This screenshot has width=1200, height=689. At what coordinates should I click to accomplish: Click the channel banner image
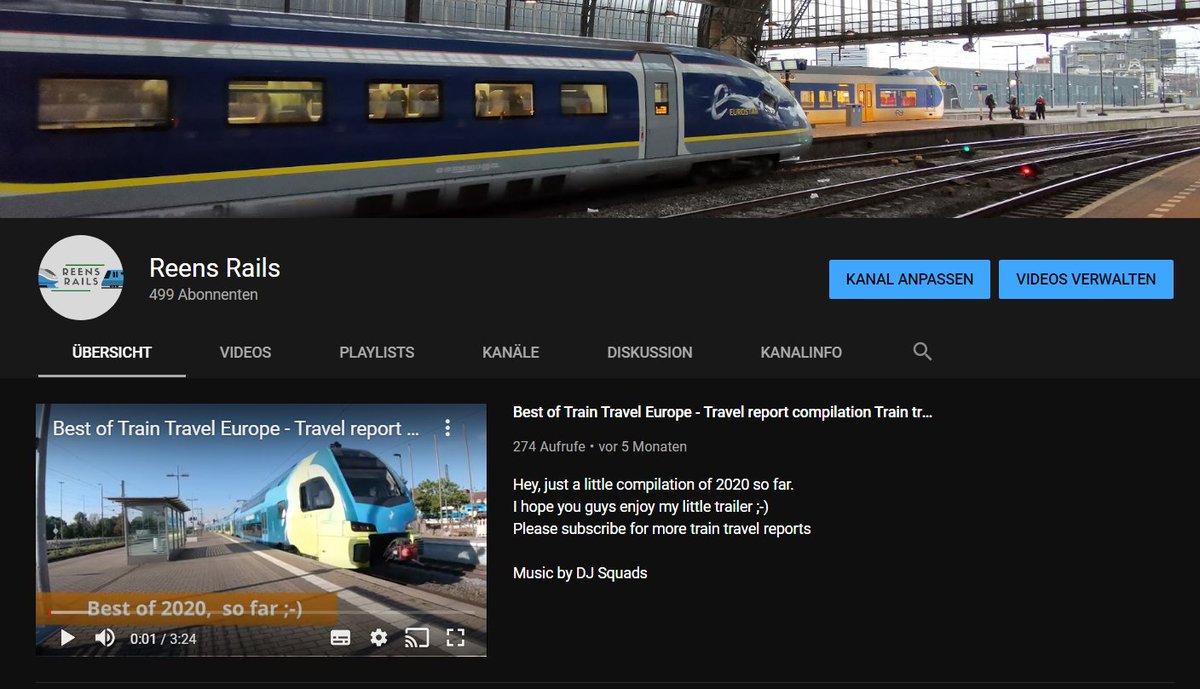[x=600, y=108]
